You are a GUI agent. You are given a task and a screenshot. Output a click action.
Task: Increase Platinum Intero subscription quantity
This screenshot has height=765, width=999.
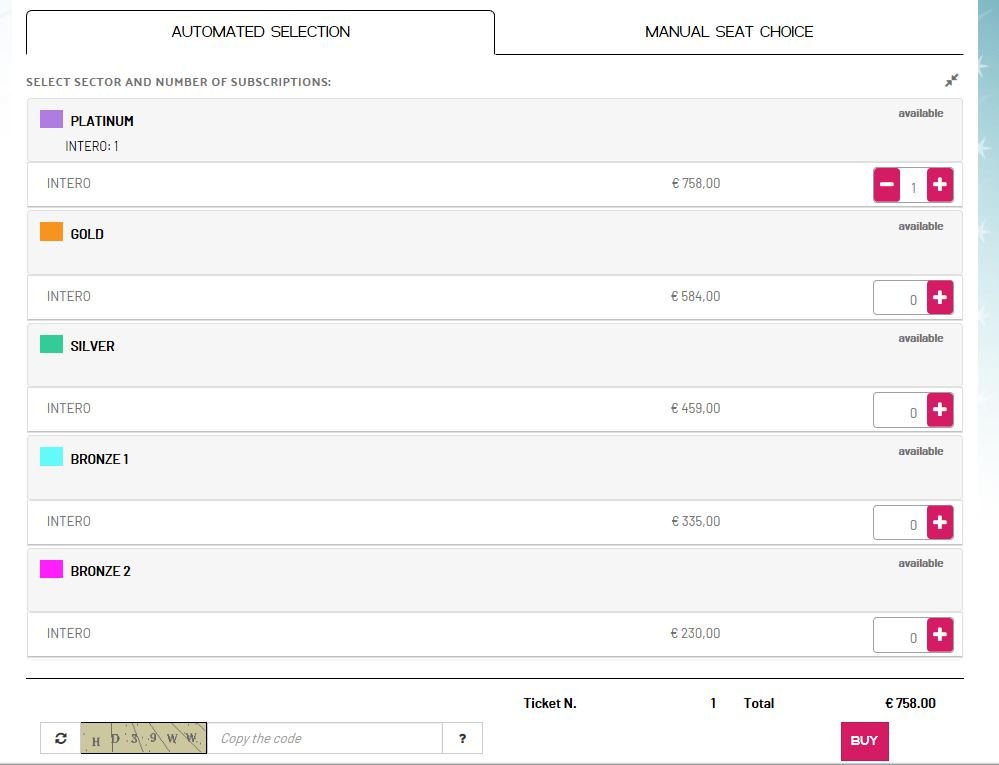(940, 185)
